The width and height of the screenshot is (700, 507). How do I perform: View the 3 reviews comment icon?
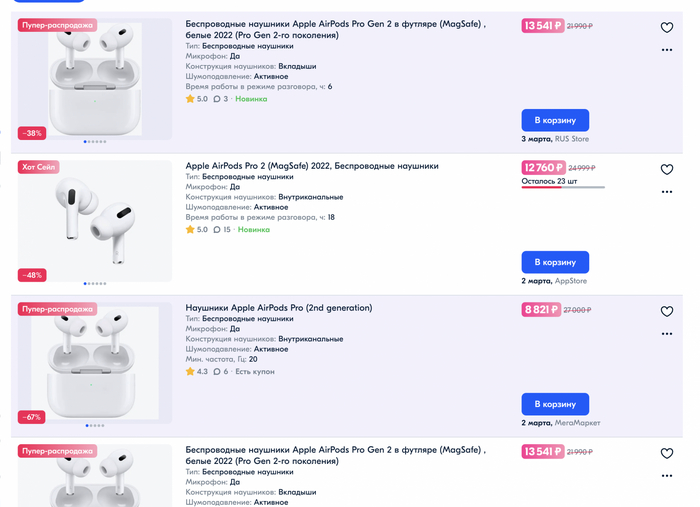(x=216, y=99)
